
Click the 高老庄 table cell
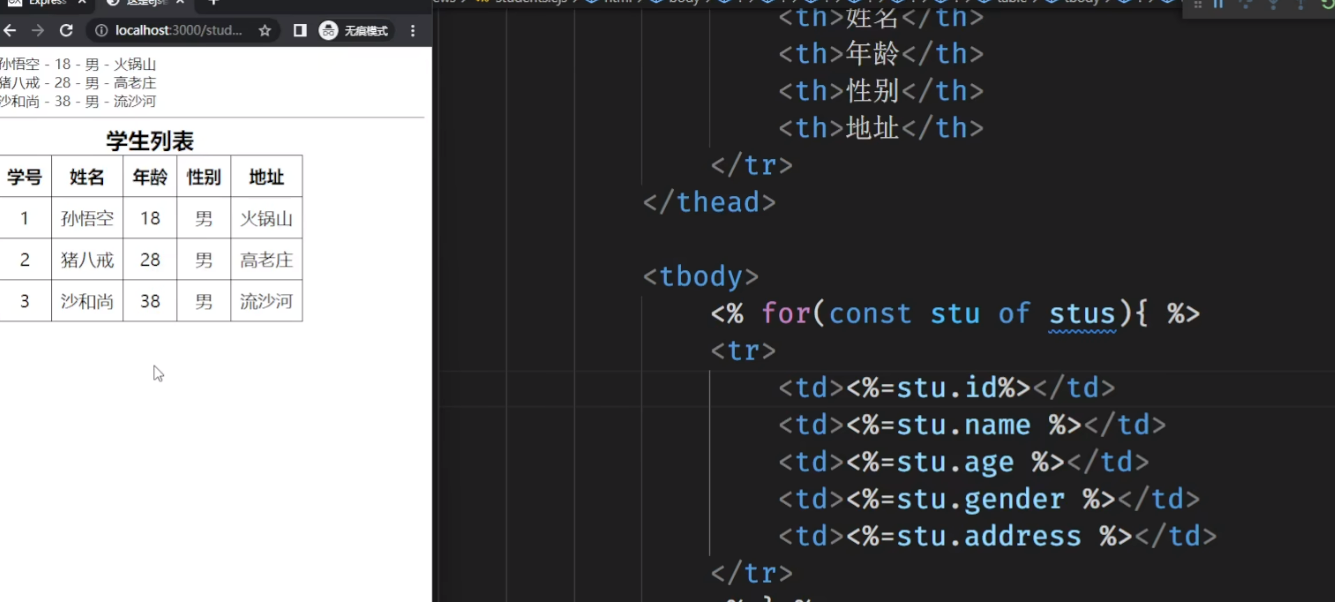tap(266, 260)
